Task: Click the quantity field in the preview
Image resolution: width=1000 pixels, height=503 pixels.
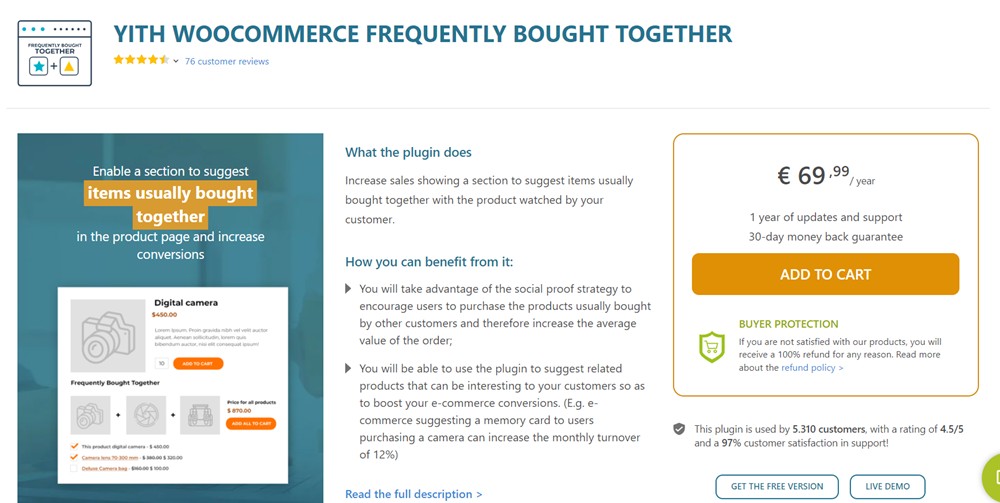Action: point(161,364)
